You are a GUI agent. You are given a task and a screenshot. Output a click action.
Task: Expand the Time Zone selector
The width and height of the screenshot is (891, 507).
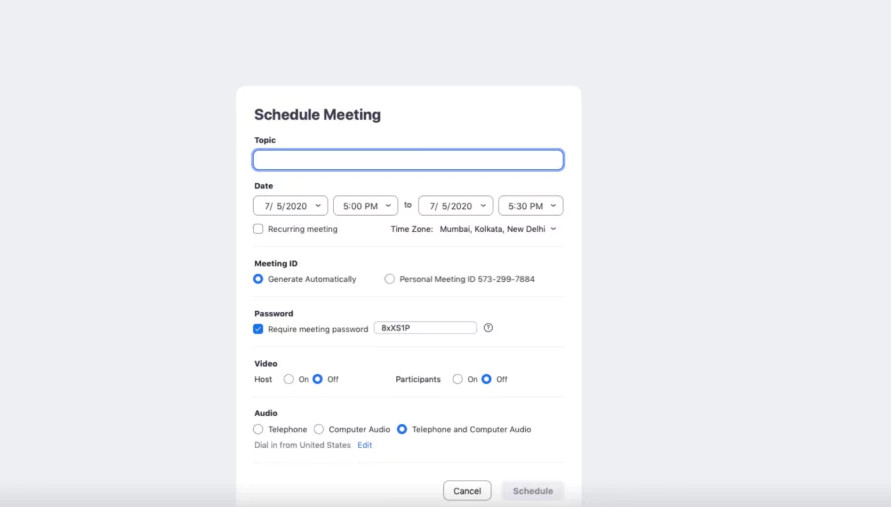(498, 229)
